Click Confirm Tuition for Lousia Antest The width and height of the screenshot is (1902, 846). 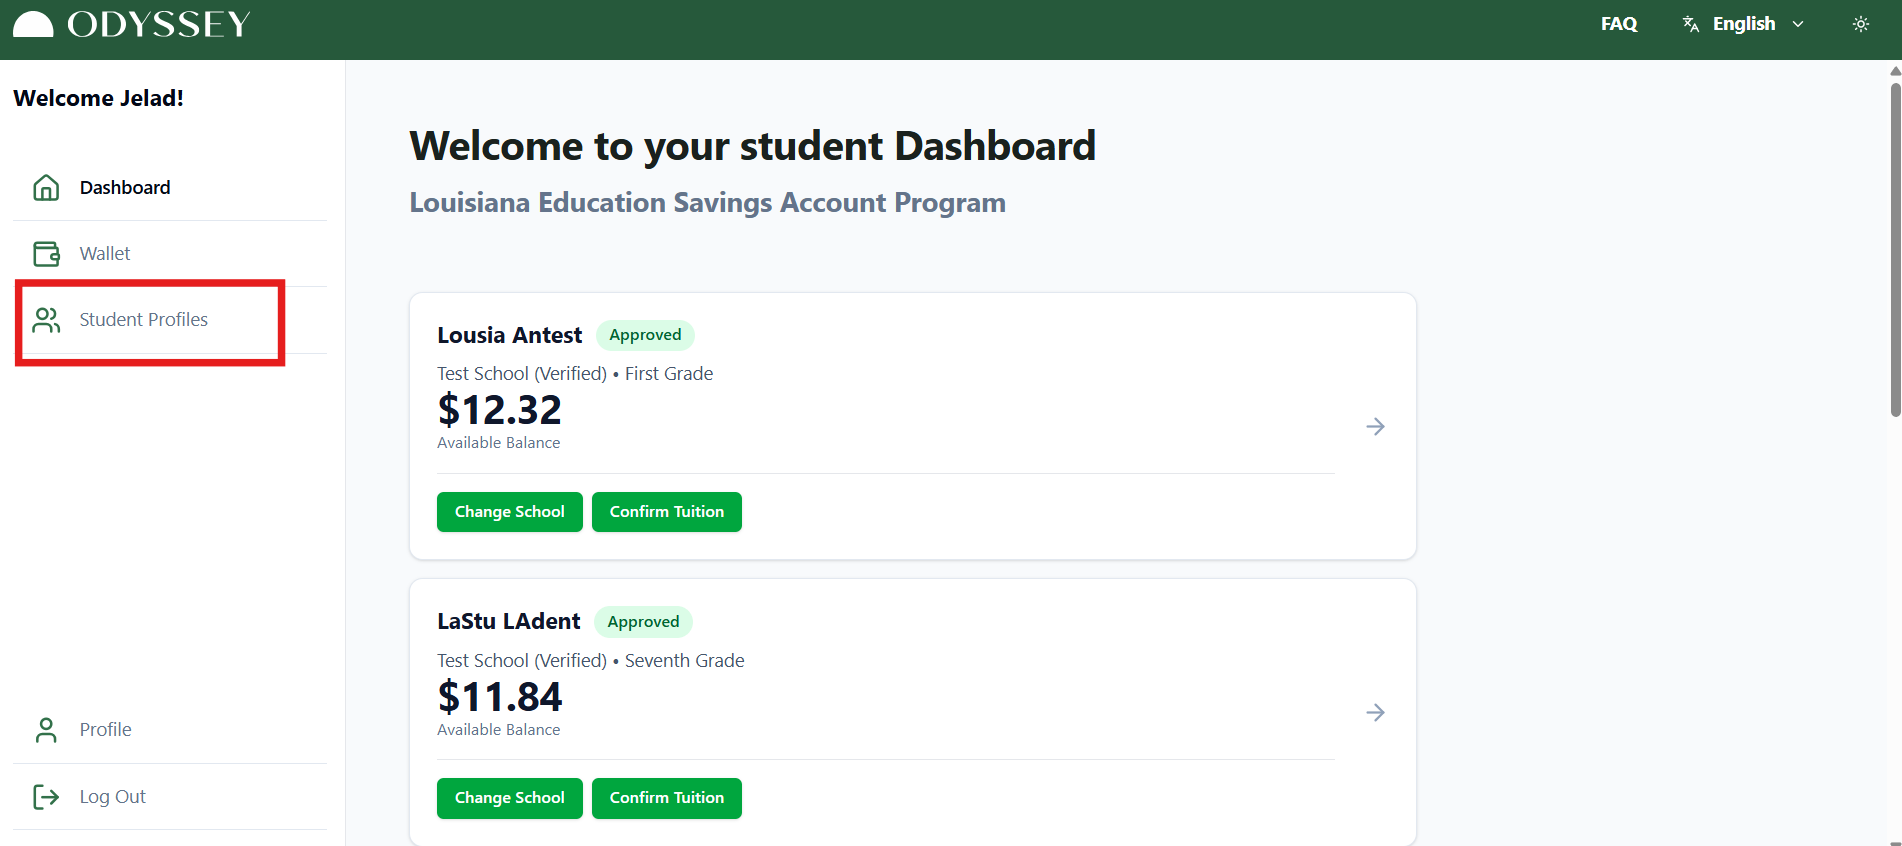pyautogui.click(x=666, y=512)
